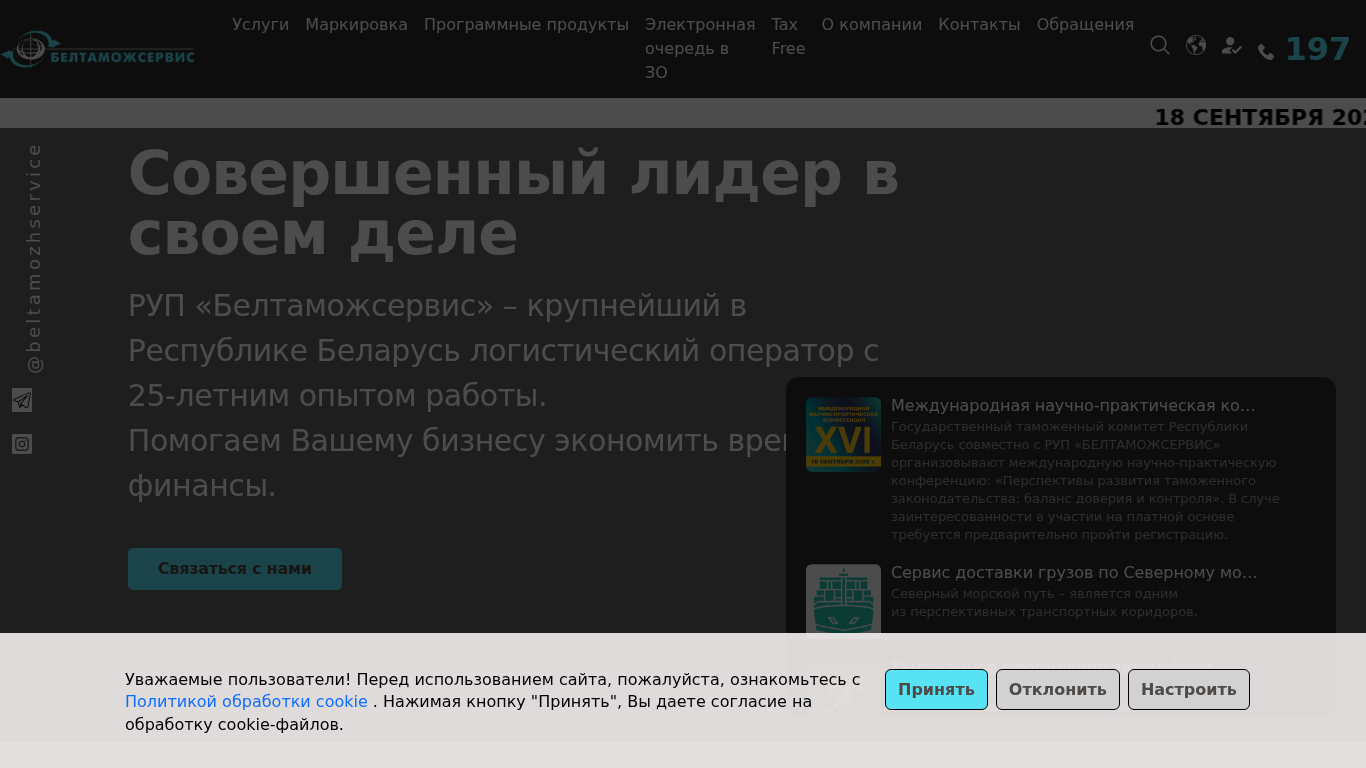Open the site search magnifier icon
The image size is (1366, 768).
click(1160, 45)
